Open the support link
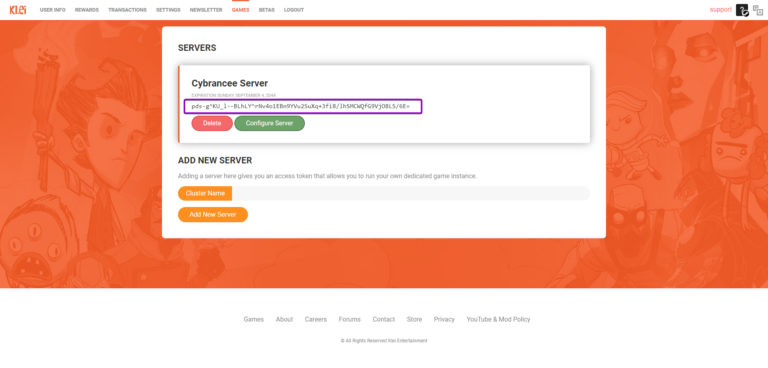 click(x=720, y=9)
